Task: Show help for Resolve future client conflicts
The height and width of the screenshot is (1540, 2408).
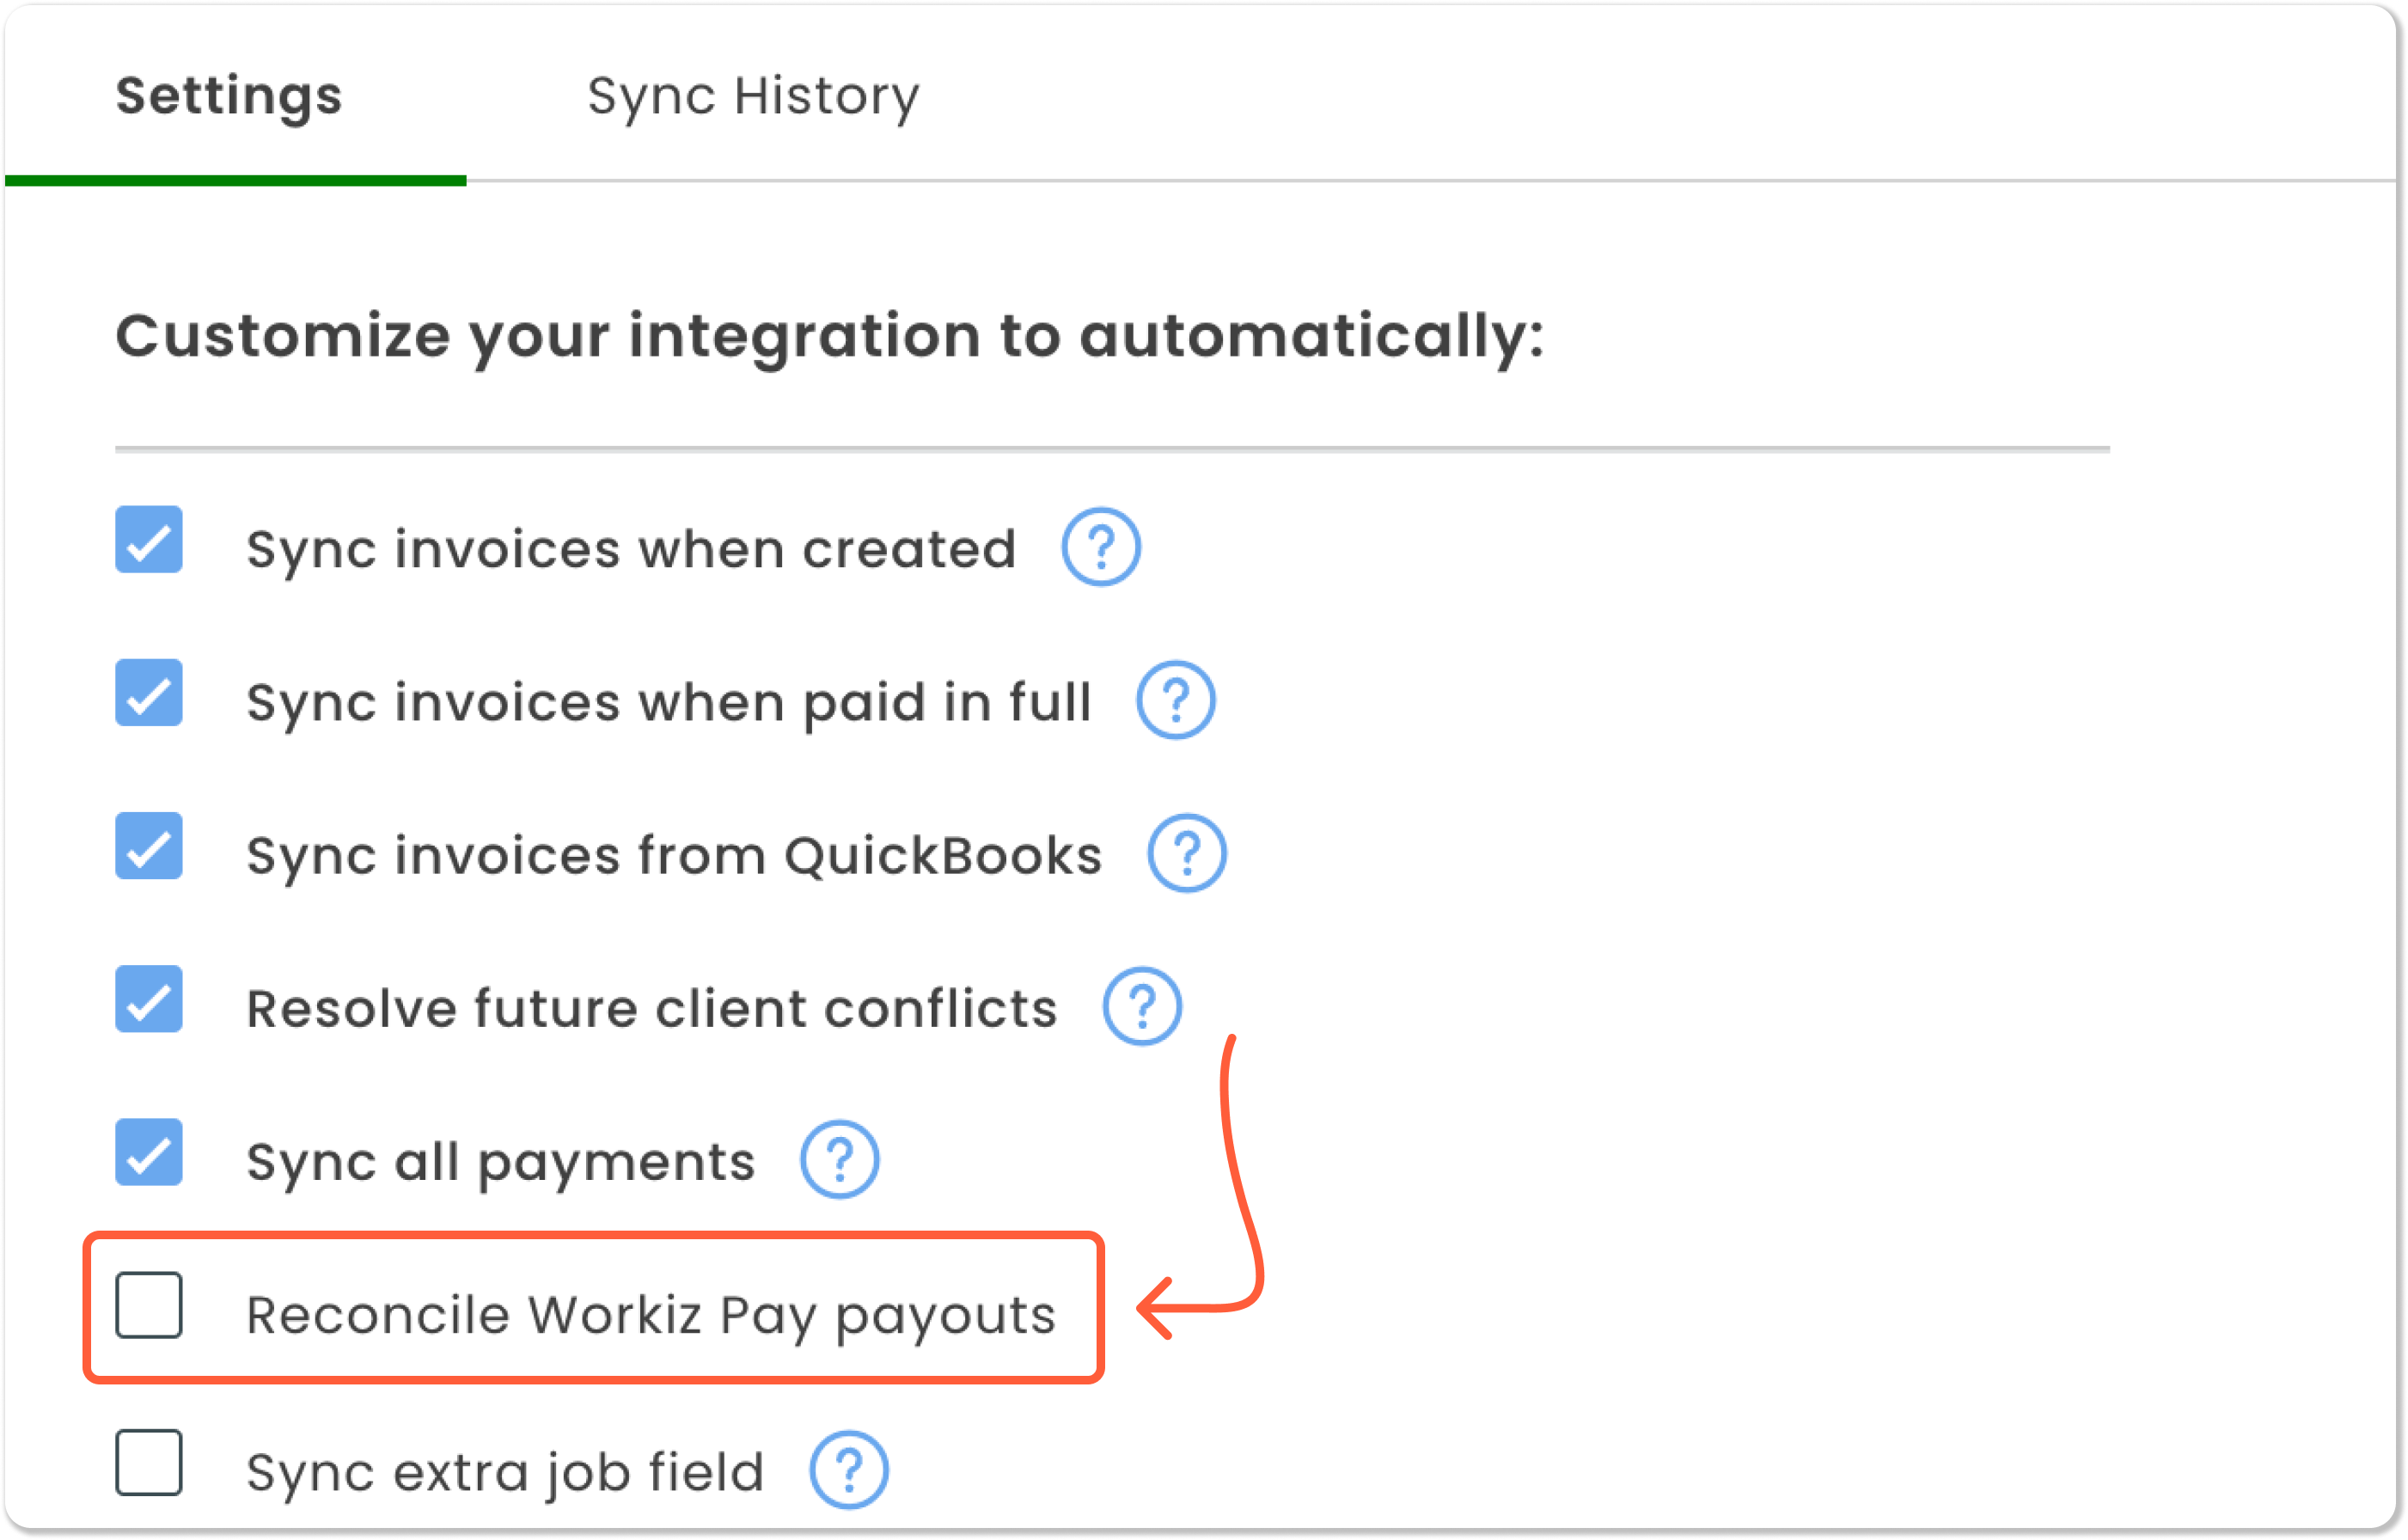Action: pos(1141,1006)
